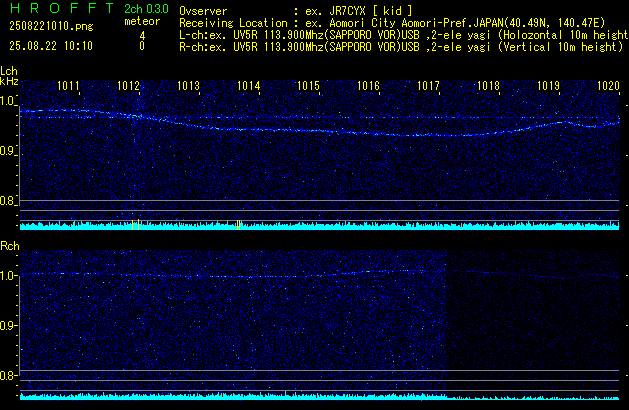The width and height of the screenshot is (629, 410).
Task: Click the yellow meteor marker near 1014
Action: (238, 225)
